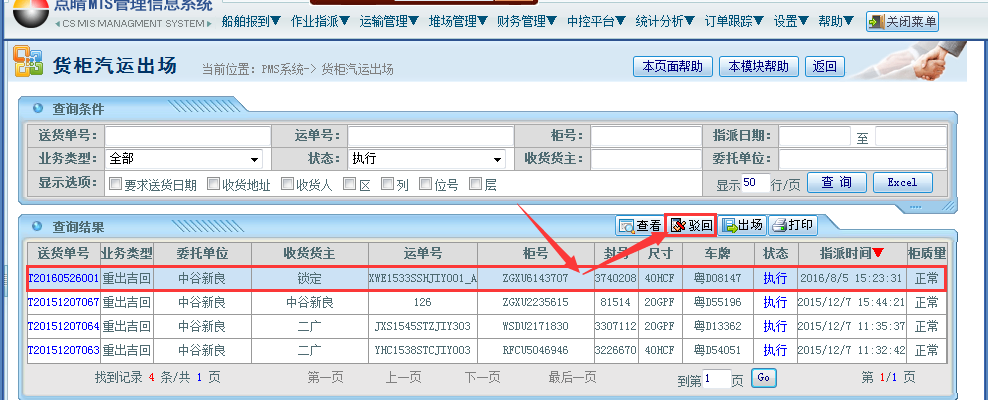Check the 位号 display option
This screenshot has height=400, width=988.
(426, 184)
